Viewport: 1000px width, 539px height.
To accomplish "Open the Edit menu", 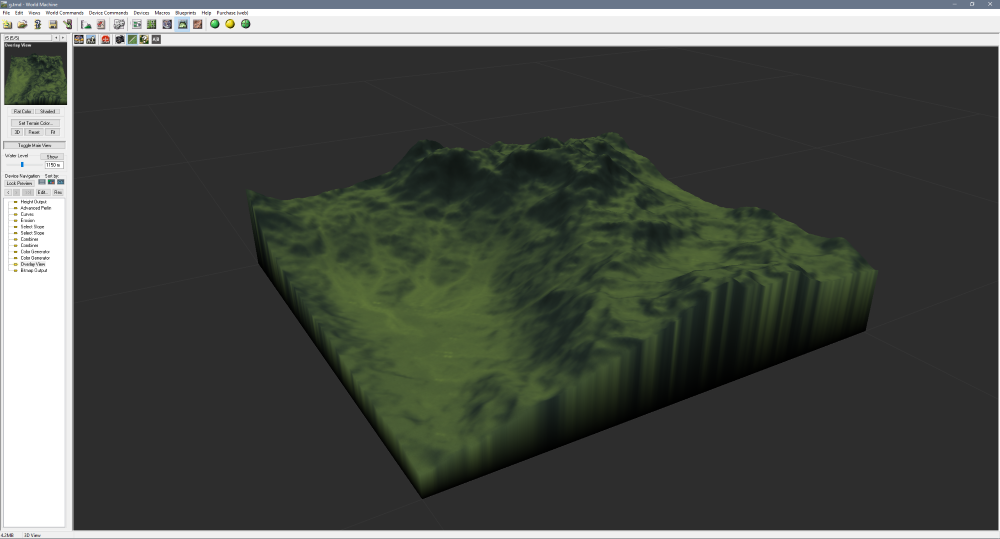I will [x=19, y=13].
